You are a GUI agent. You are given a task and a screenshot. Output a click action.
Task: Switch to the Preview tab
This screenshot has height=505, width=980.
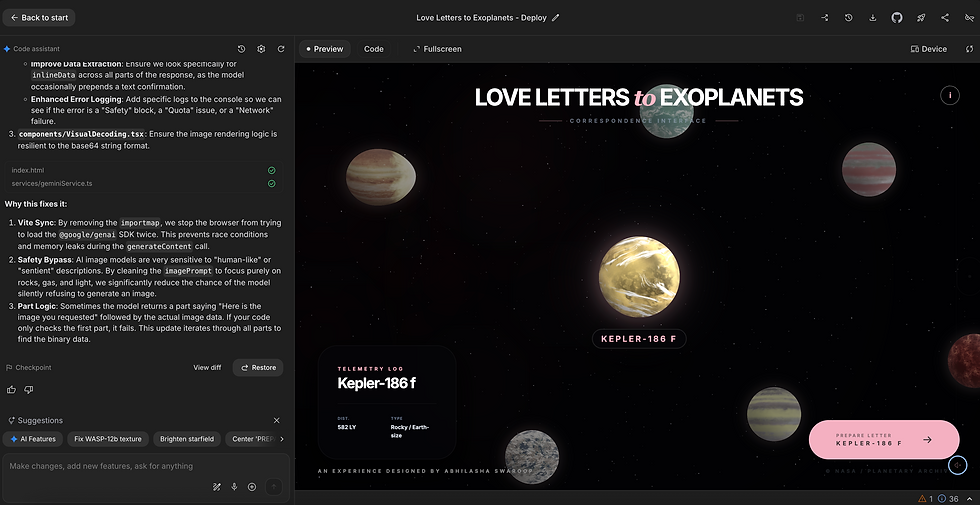click(324, 49)
